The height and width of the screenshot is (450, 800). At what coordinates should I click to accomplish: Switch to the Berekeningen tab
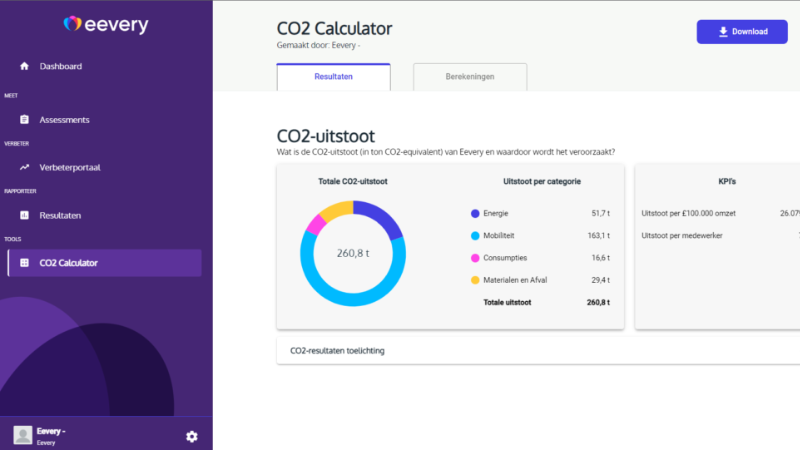pos(470,77)
